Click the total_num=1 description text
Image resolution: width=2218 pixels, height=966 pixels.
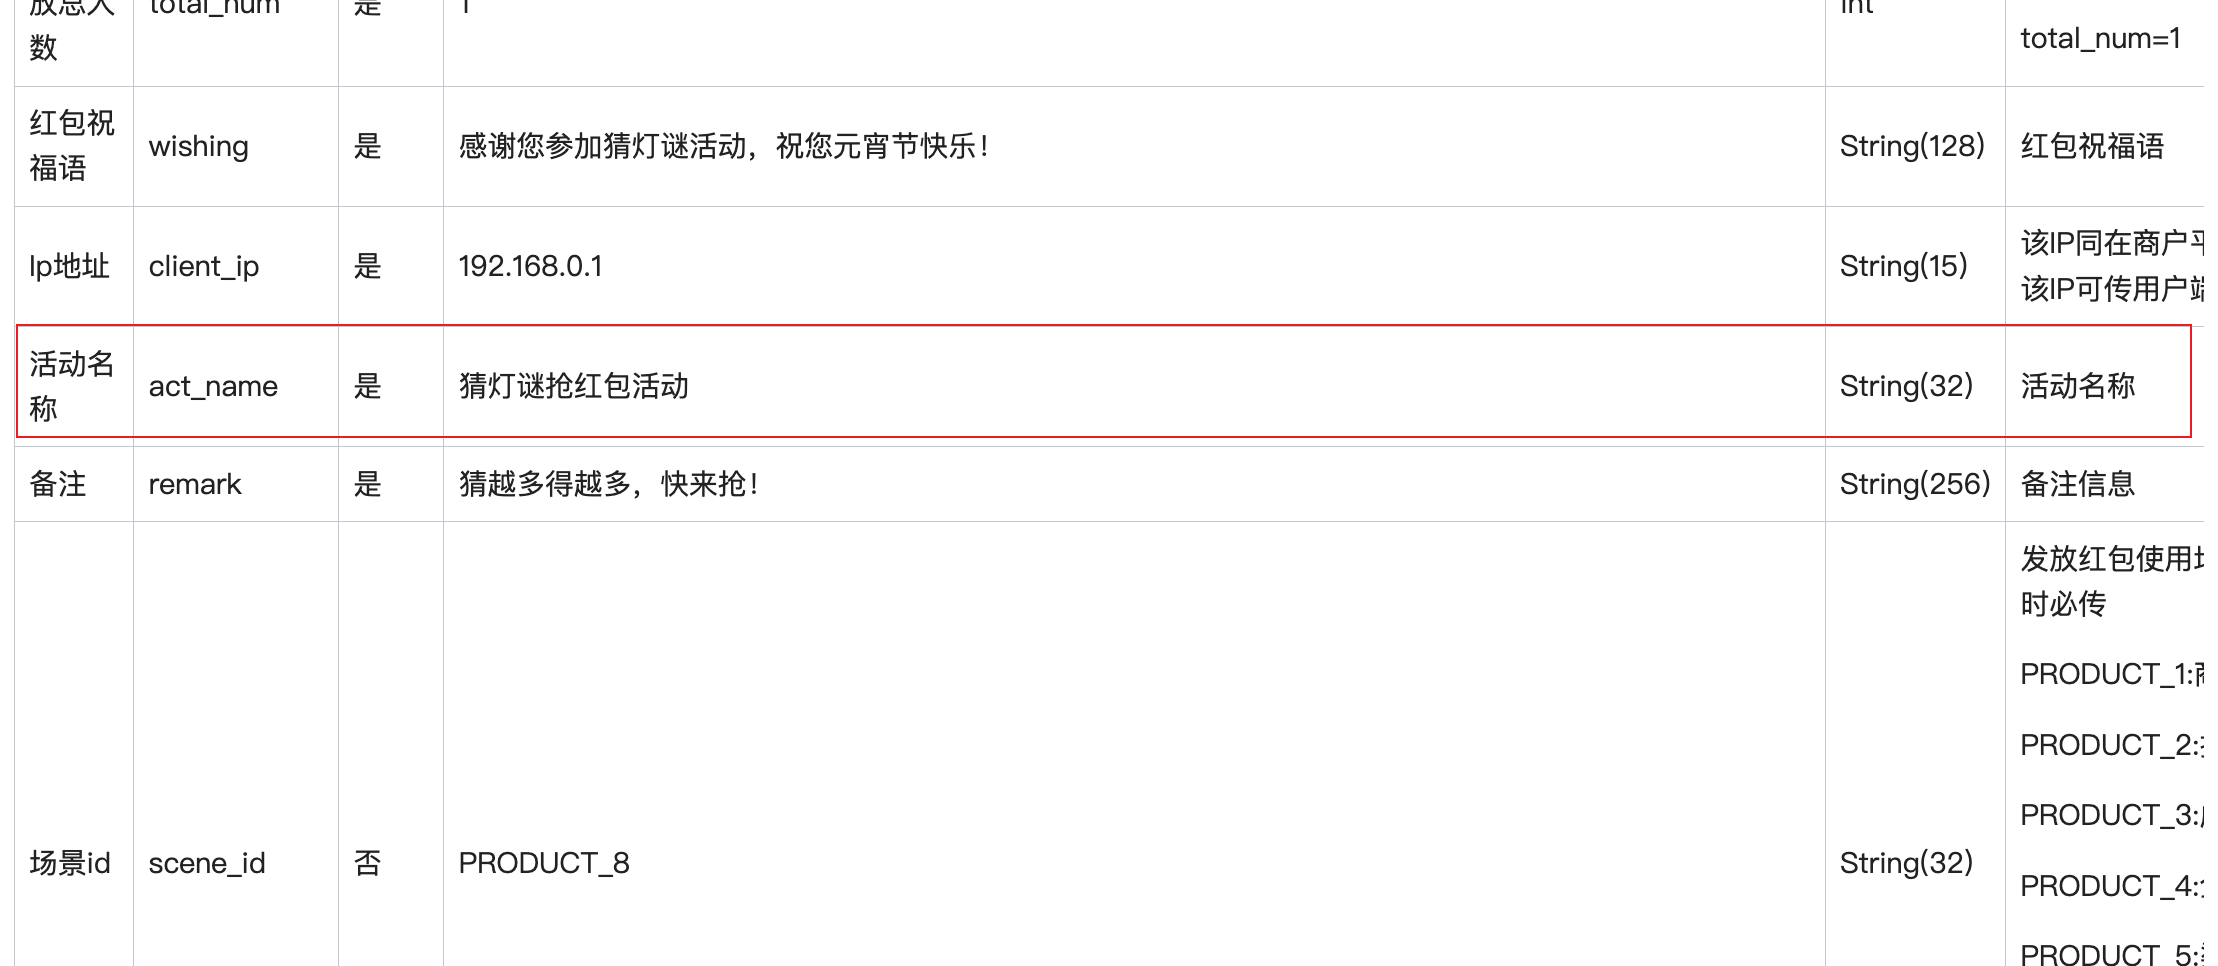click(2100, 38)
